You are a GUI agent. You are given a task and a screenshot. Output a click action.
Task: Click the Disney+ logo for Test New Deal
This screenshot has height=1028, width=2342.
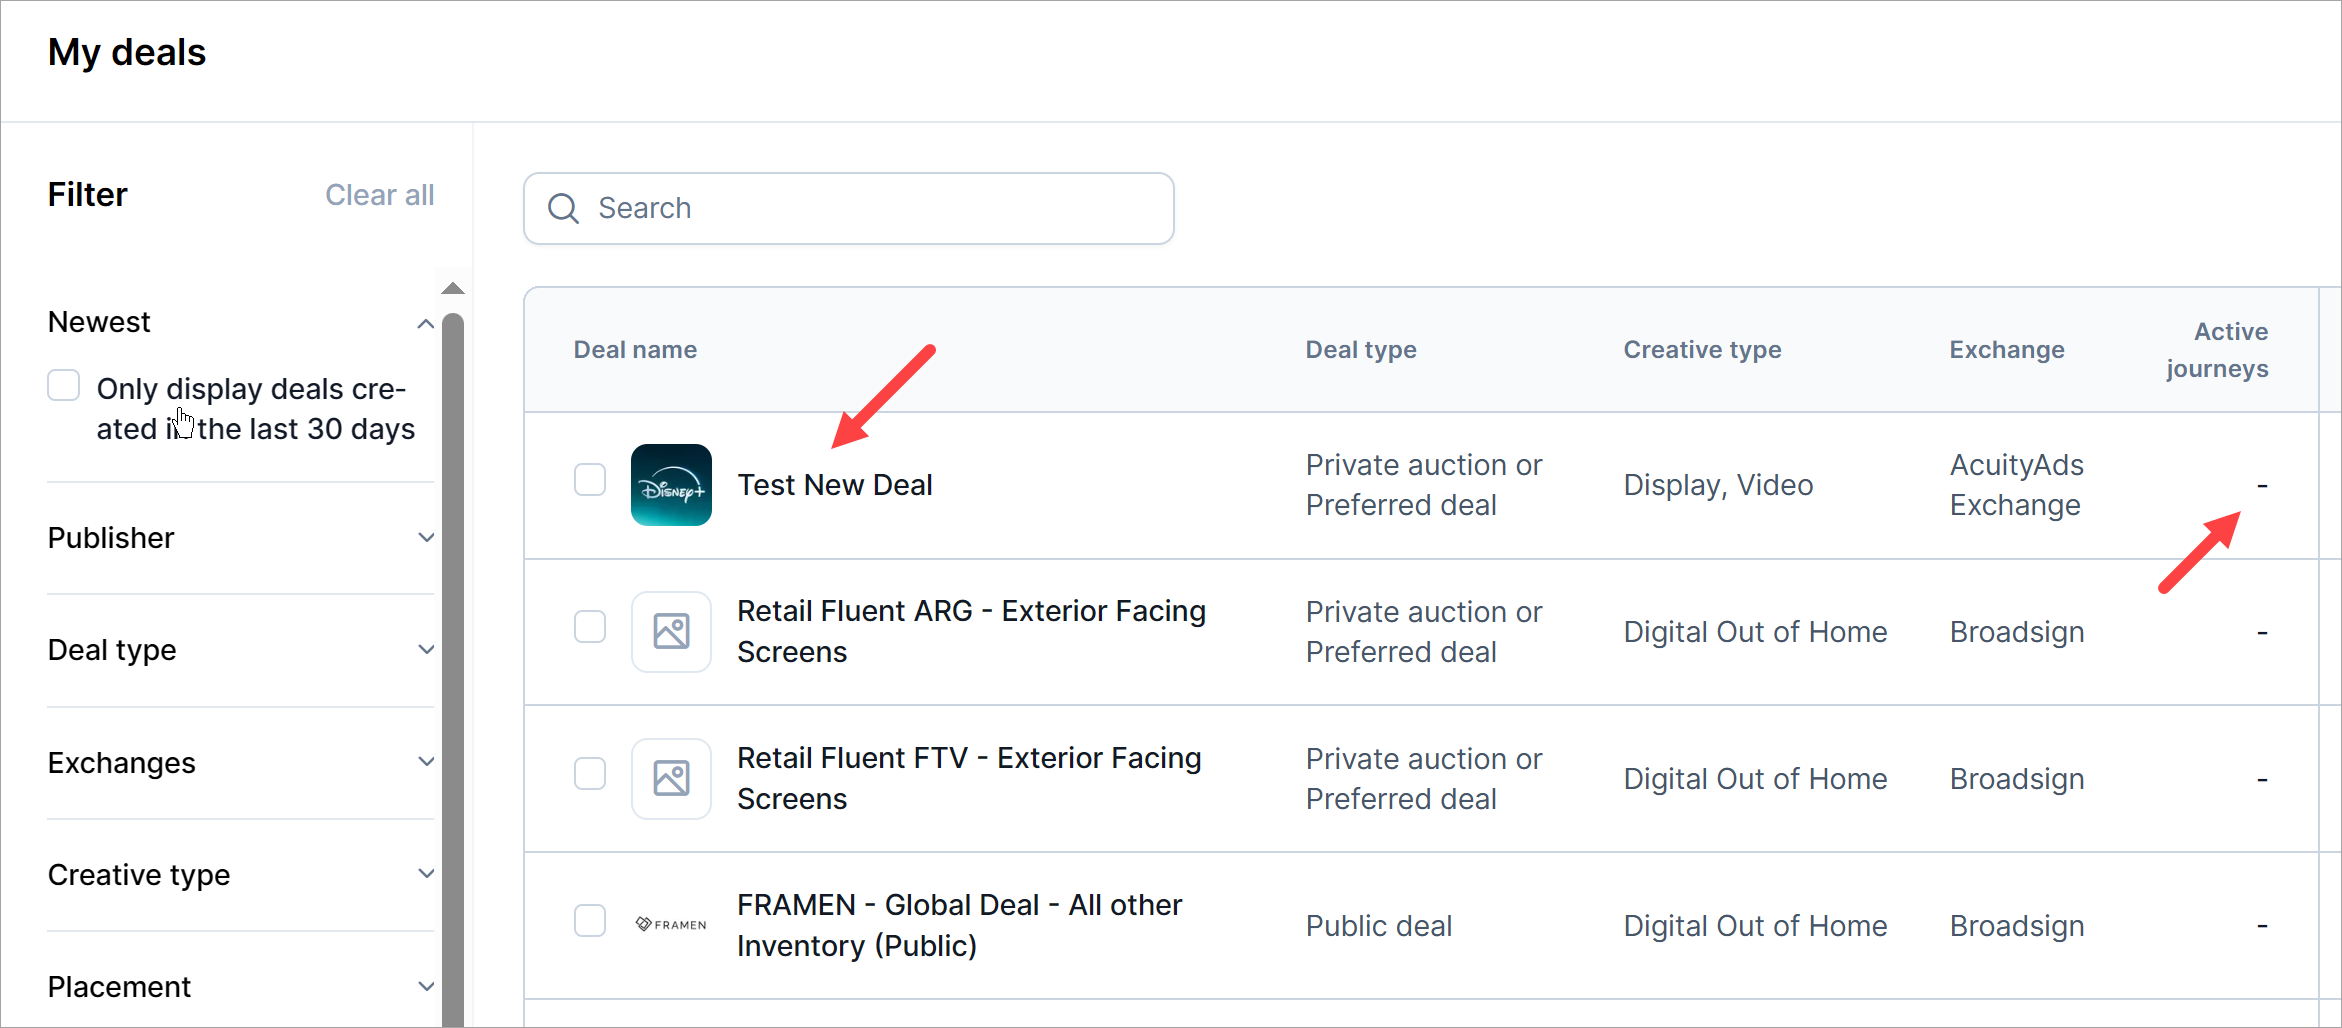[x=671, y=485]
